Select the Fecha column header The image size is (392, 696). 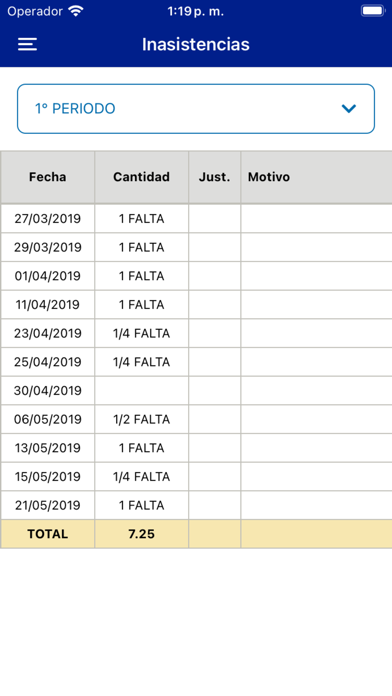coord(48,177)
